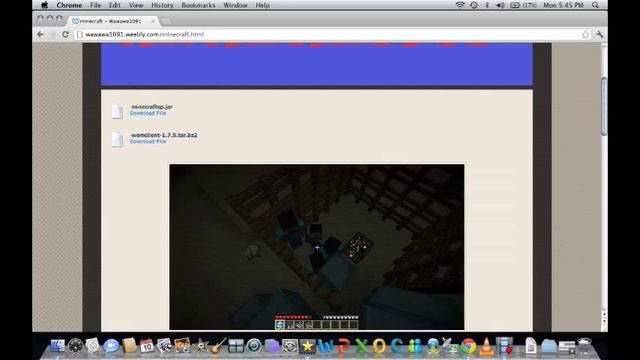Launch VLC media player from the dock
This screenshot has width=640, height=360.
coord(486,346)
